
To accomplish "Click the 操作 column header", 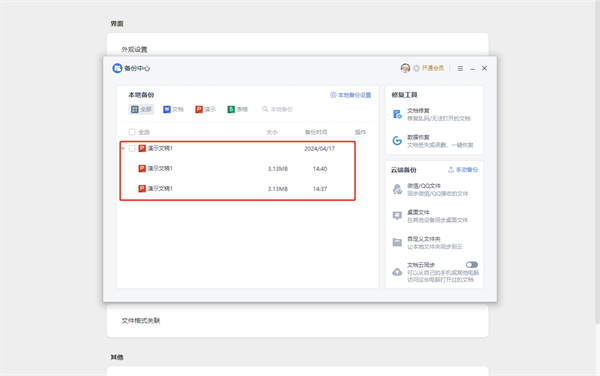I will [360, 132].
